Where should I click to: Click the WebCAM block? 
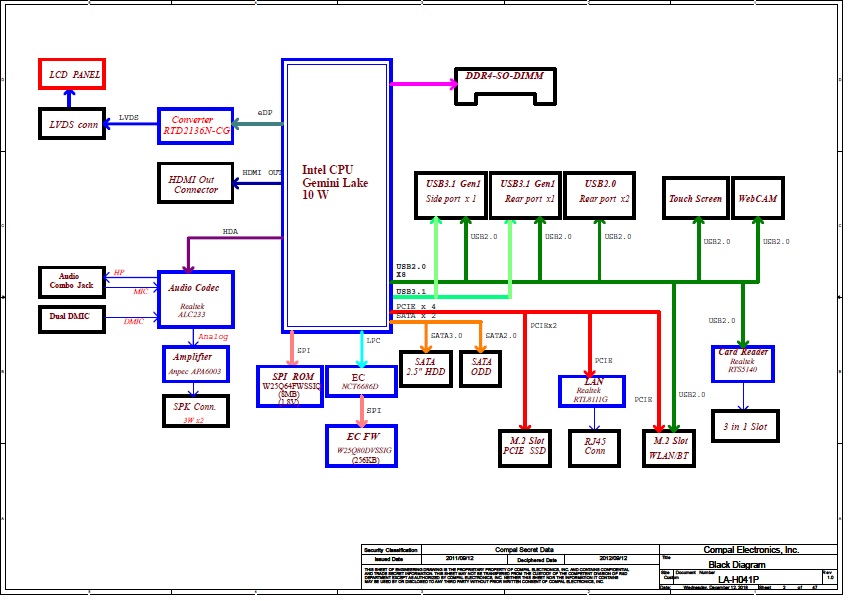point(758,198)
